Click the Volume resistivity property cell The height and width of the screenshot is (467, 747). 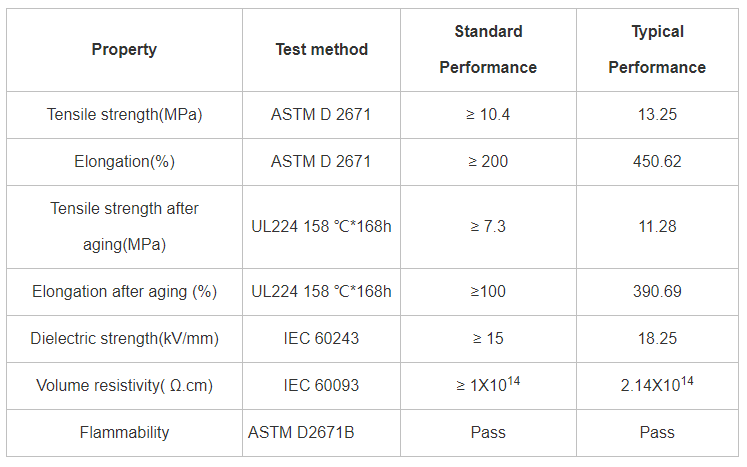click(x=124, y=386)
